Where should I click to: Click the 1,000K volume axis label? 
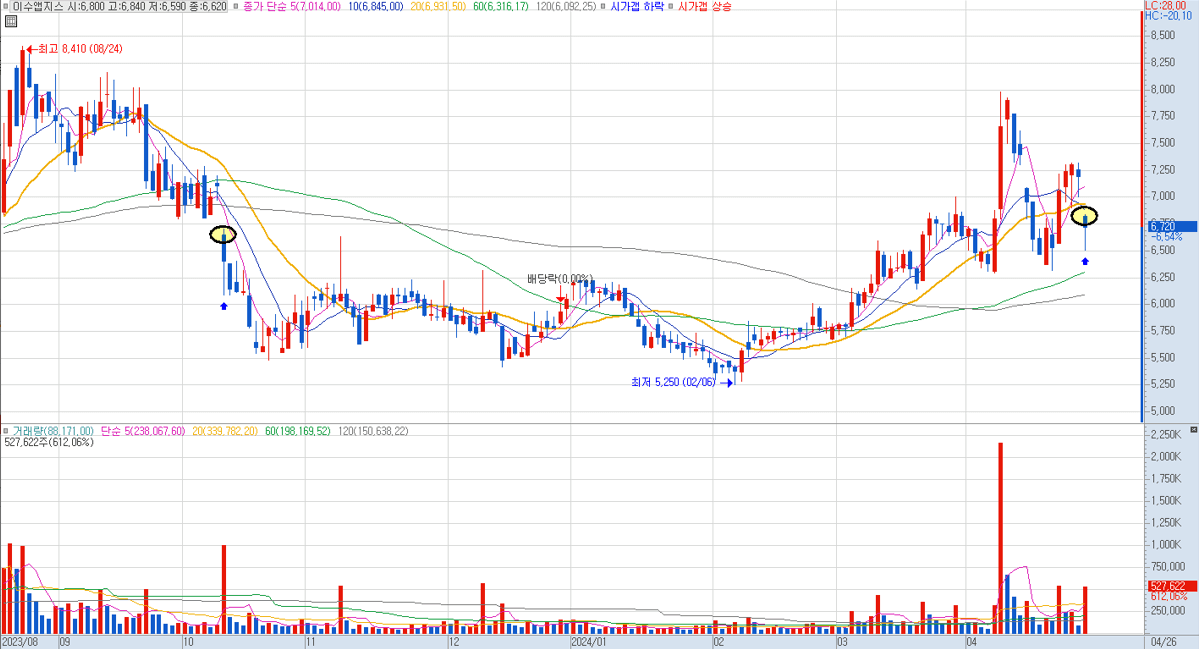(1166, 544)
